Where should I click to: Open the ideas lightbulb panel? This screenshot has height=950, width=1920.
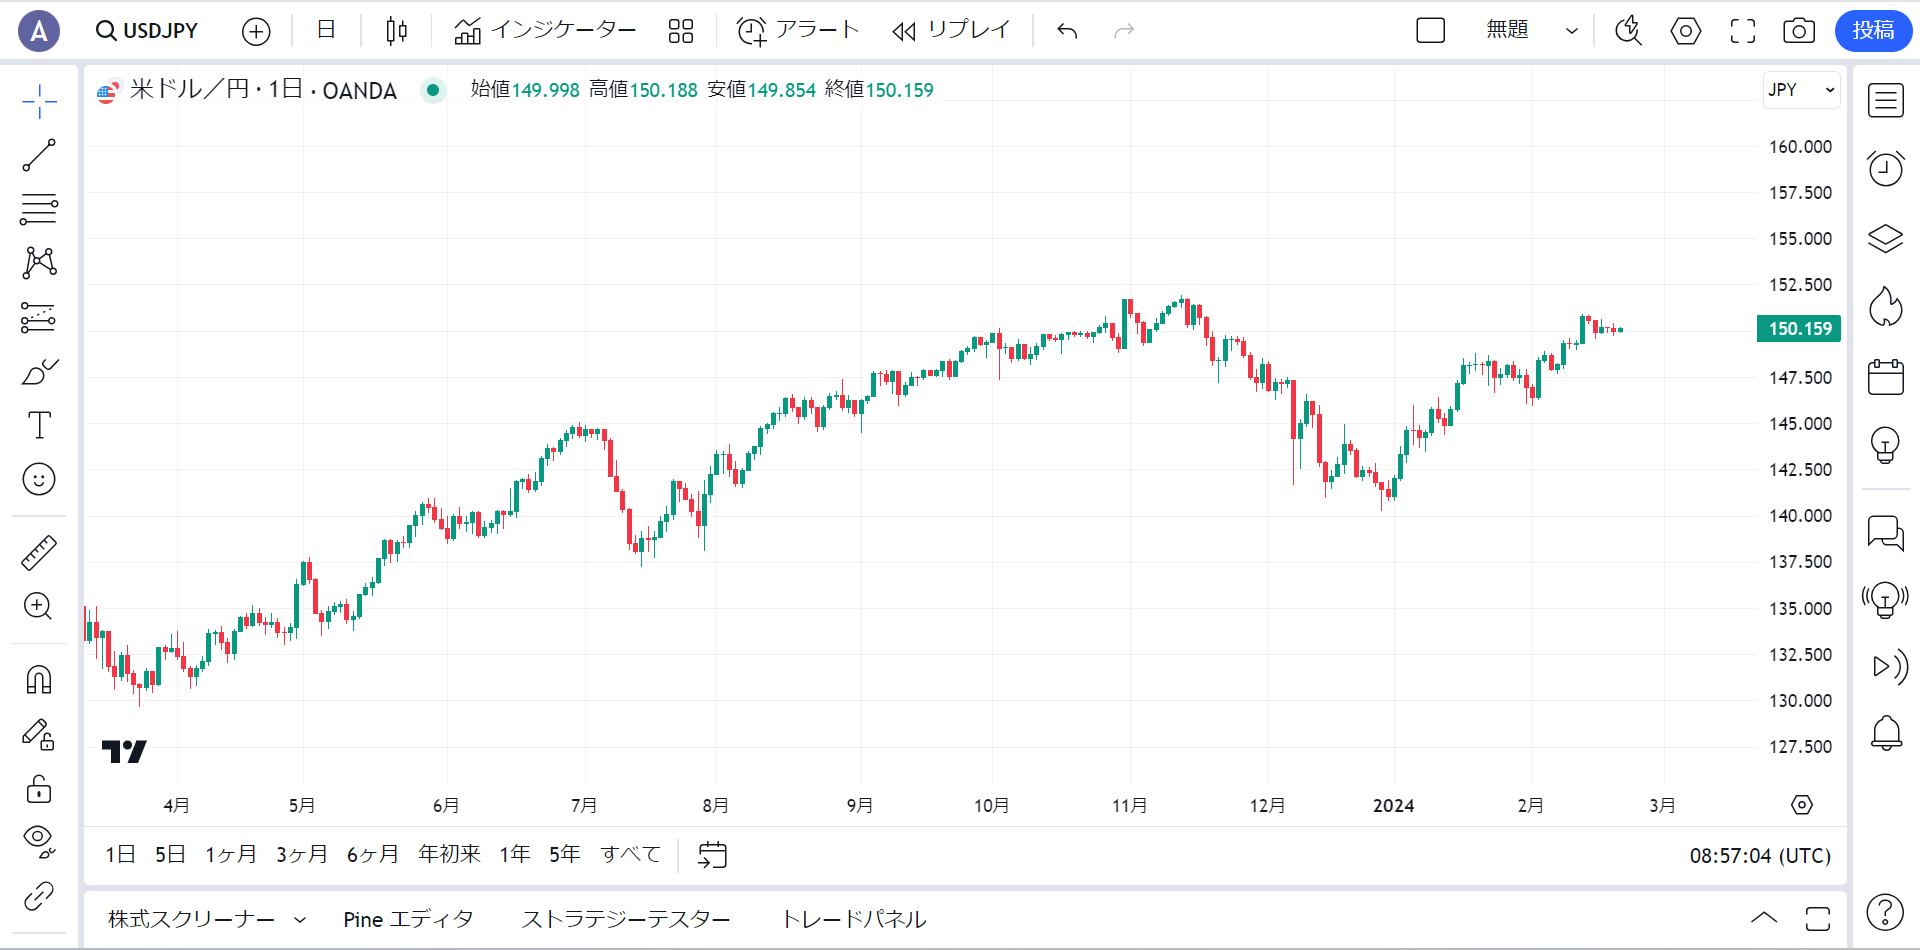(x=1886, y=445)
